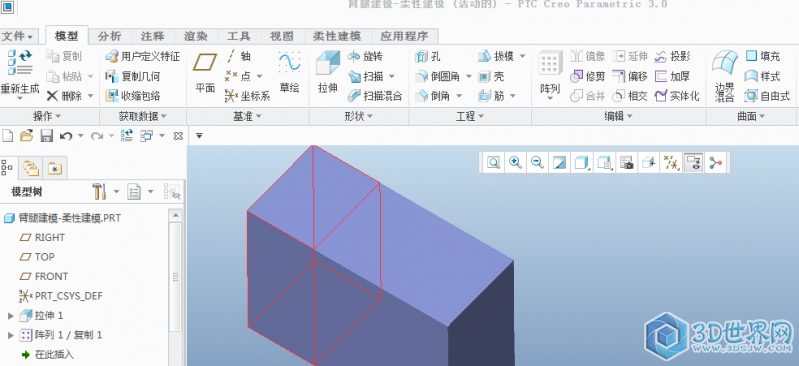This screenshot has height=366, width=799.
Task: Select the 偏移 offset tool
Action: (x=630, y=76)
